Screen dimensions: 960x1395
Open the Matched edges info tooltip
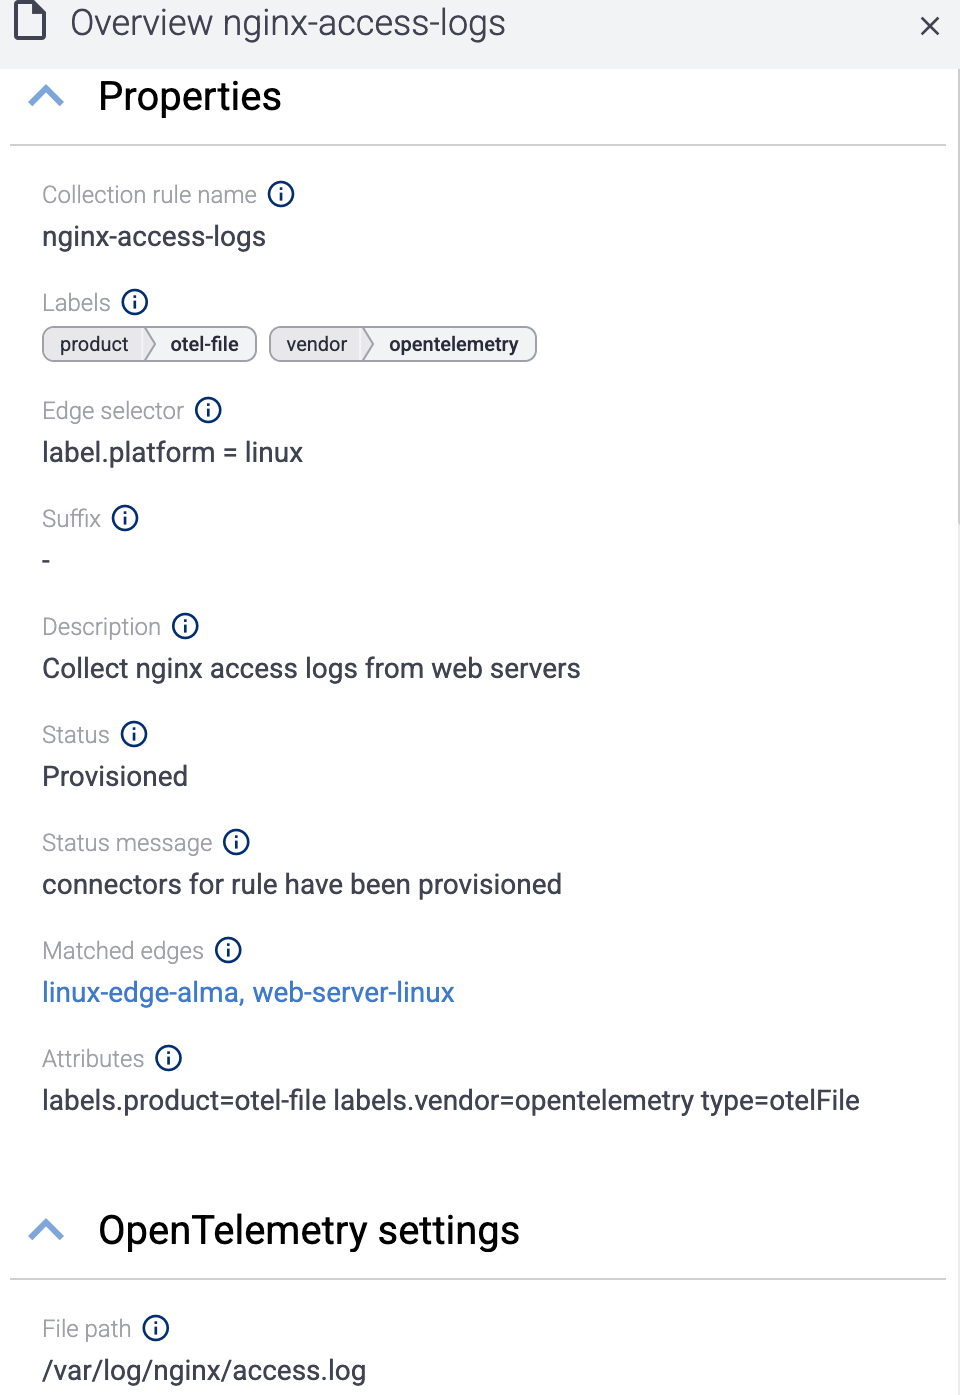coord(228,950)
